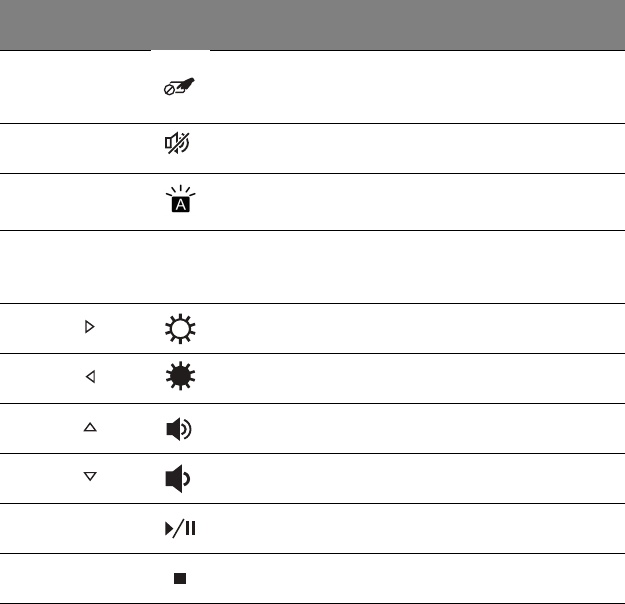Select the small white notch under the header
Viewport: 625px width, 604px height.
pos(180,50)
